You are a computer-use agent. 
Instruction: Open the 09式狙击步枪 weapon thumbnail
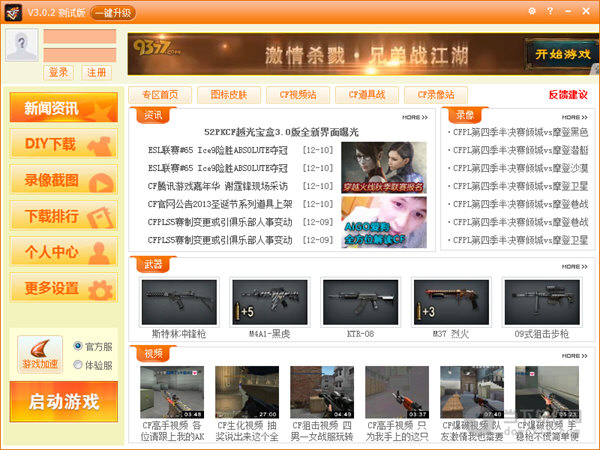tap(542, 302)
